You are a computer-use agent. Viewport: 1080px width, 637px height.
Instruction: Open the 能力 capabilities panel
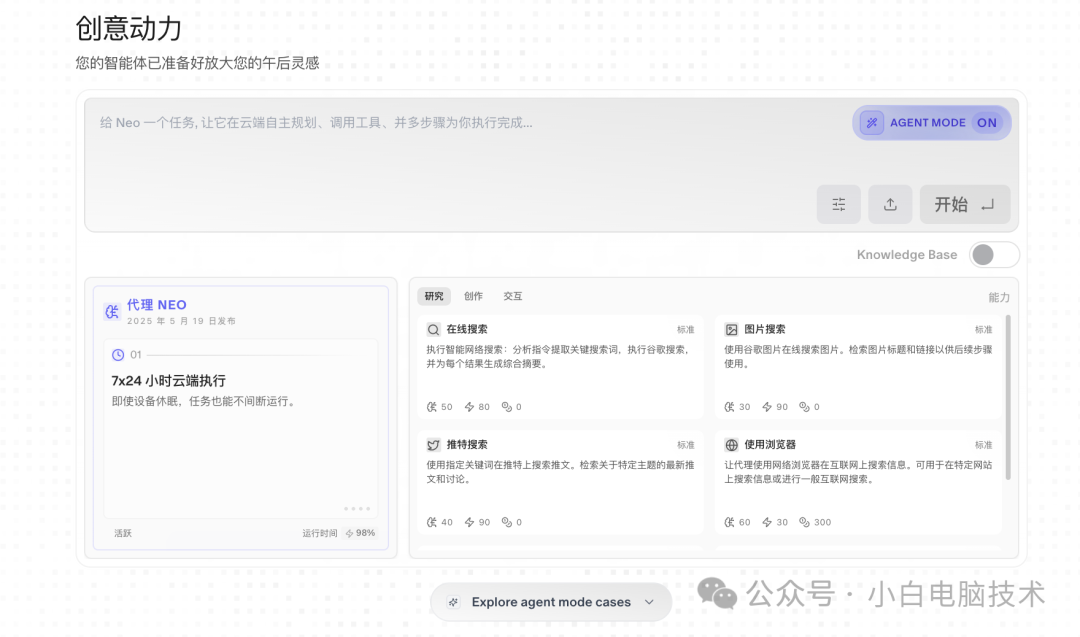1000,297
